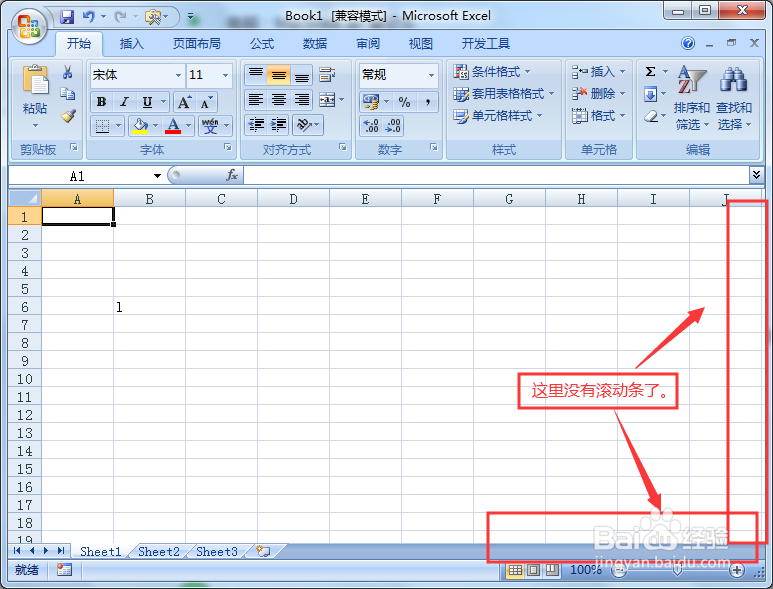Open 单元格样式 cell styles menu
This screenshot has height=589, width=773.
click(498, 116)
